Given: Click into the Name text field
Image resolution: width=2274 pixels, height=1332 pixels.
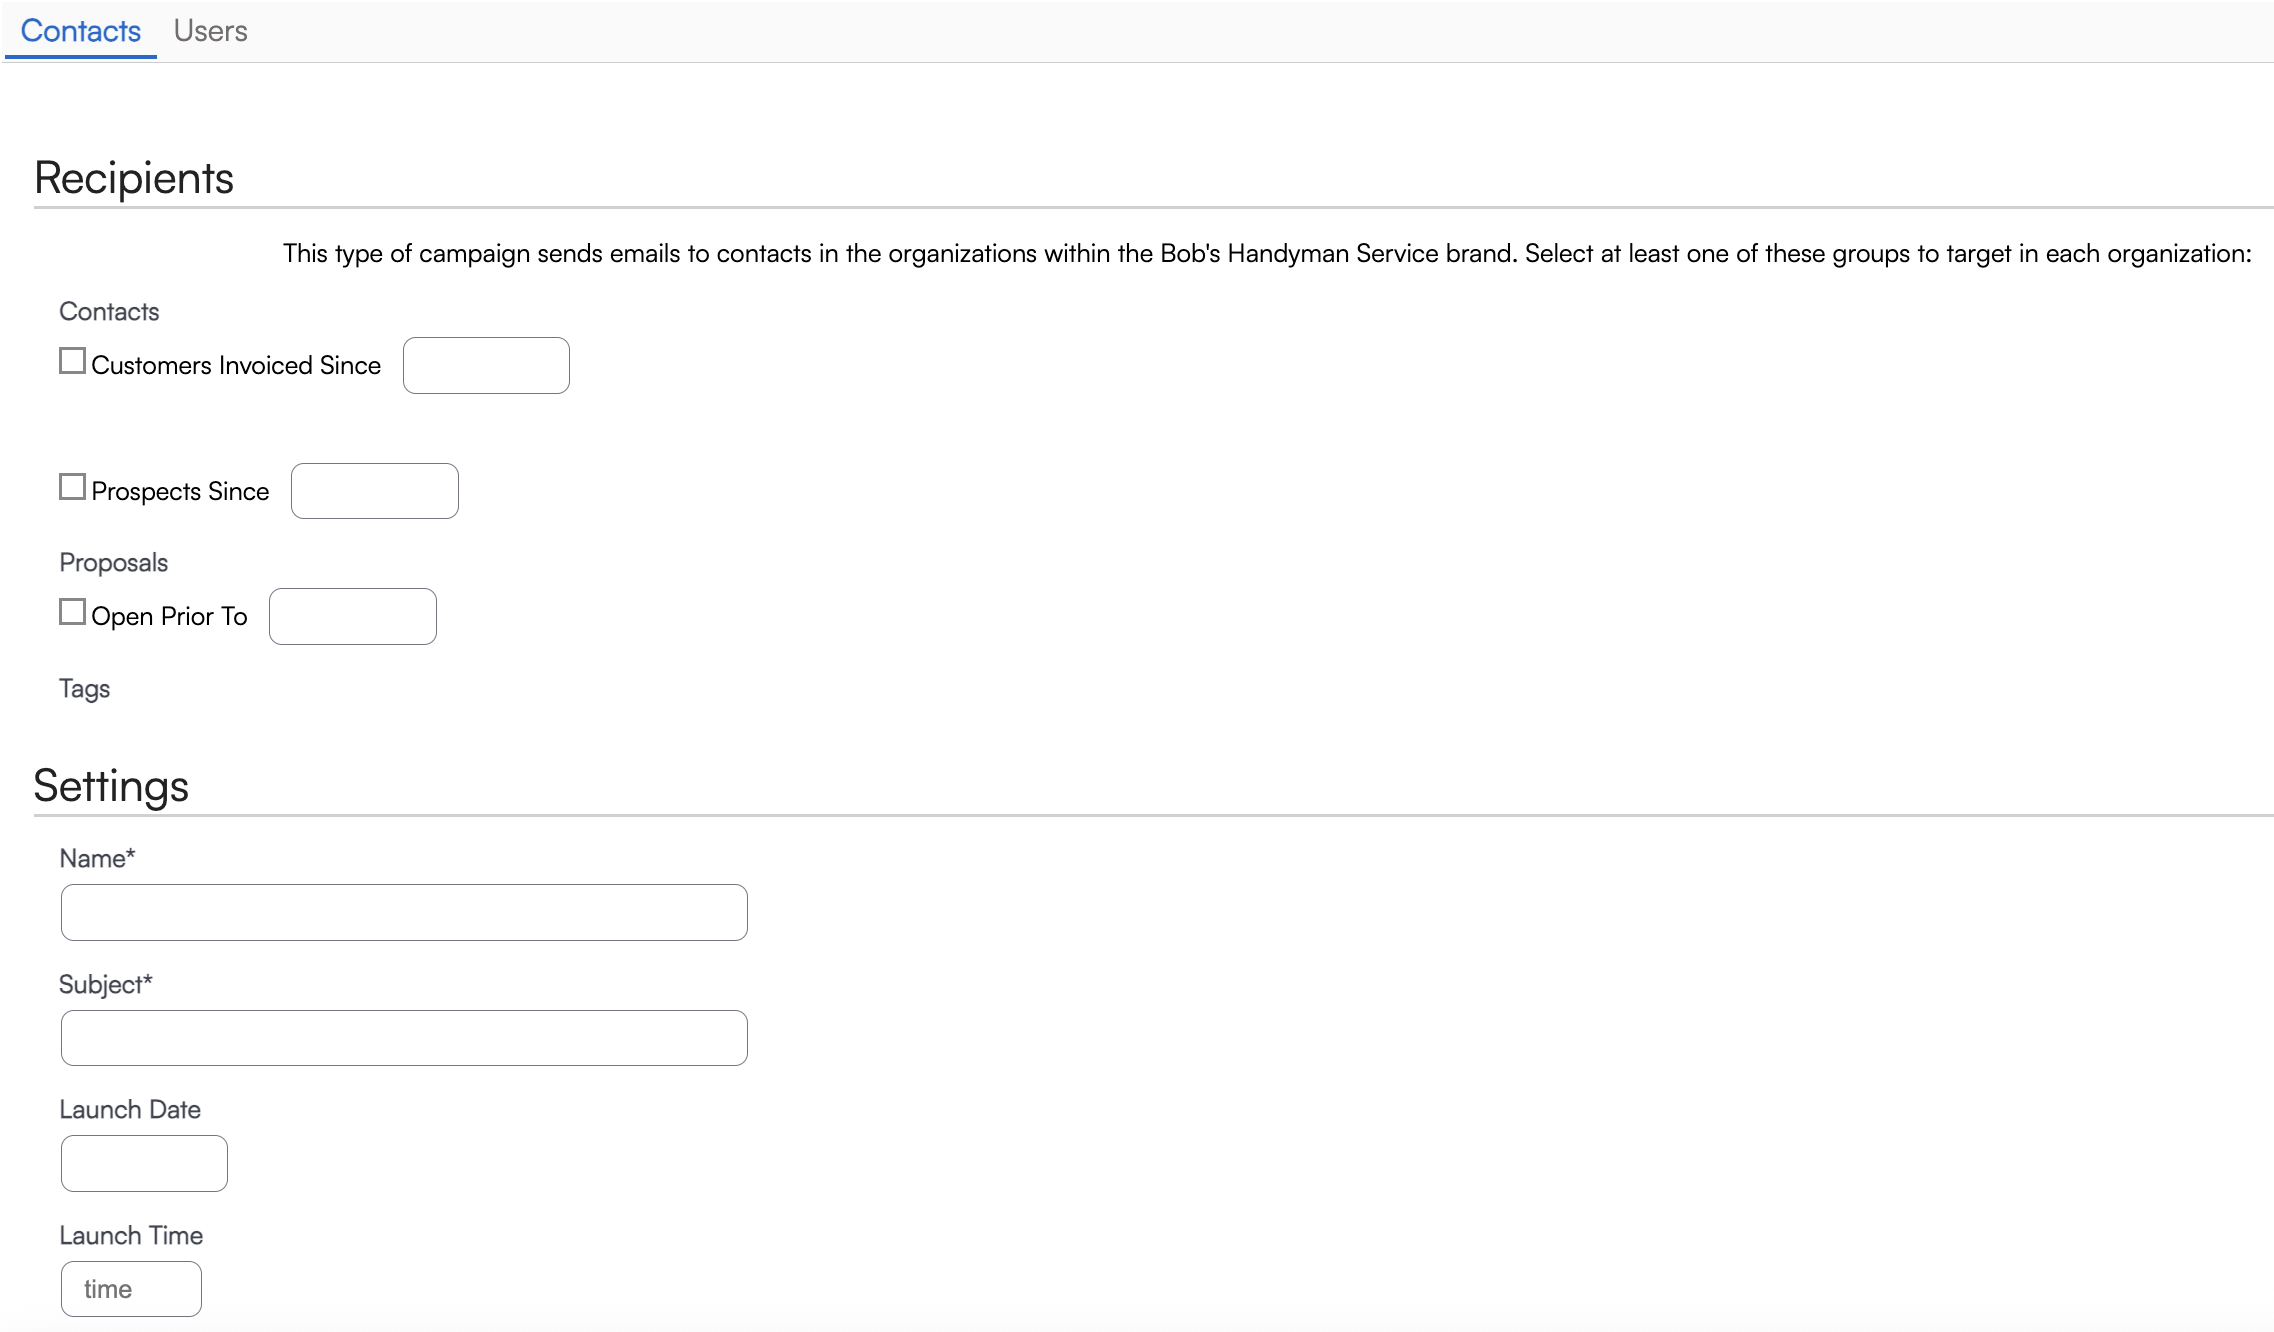Looking at the screenshot, I should point(404,912).
